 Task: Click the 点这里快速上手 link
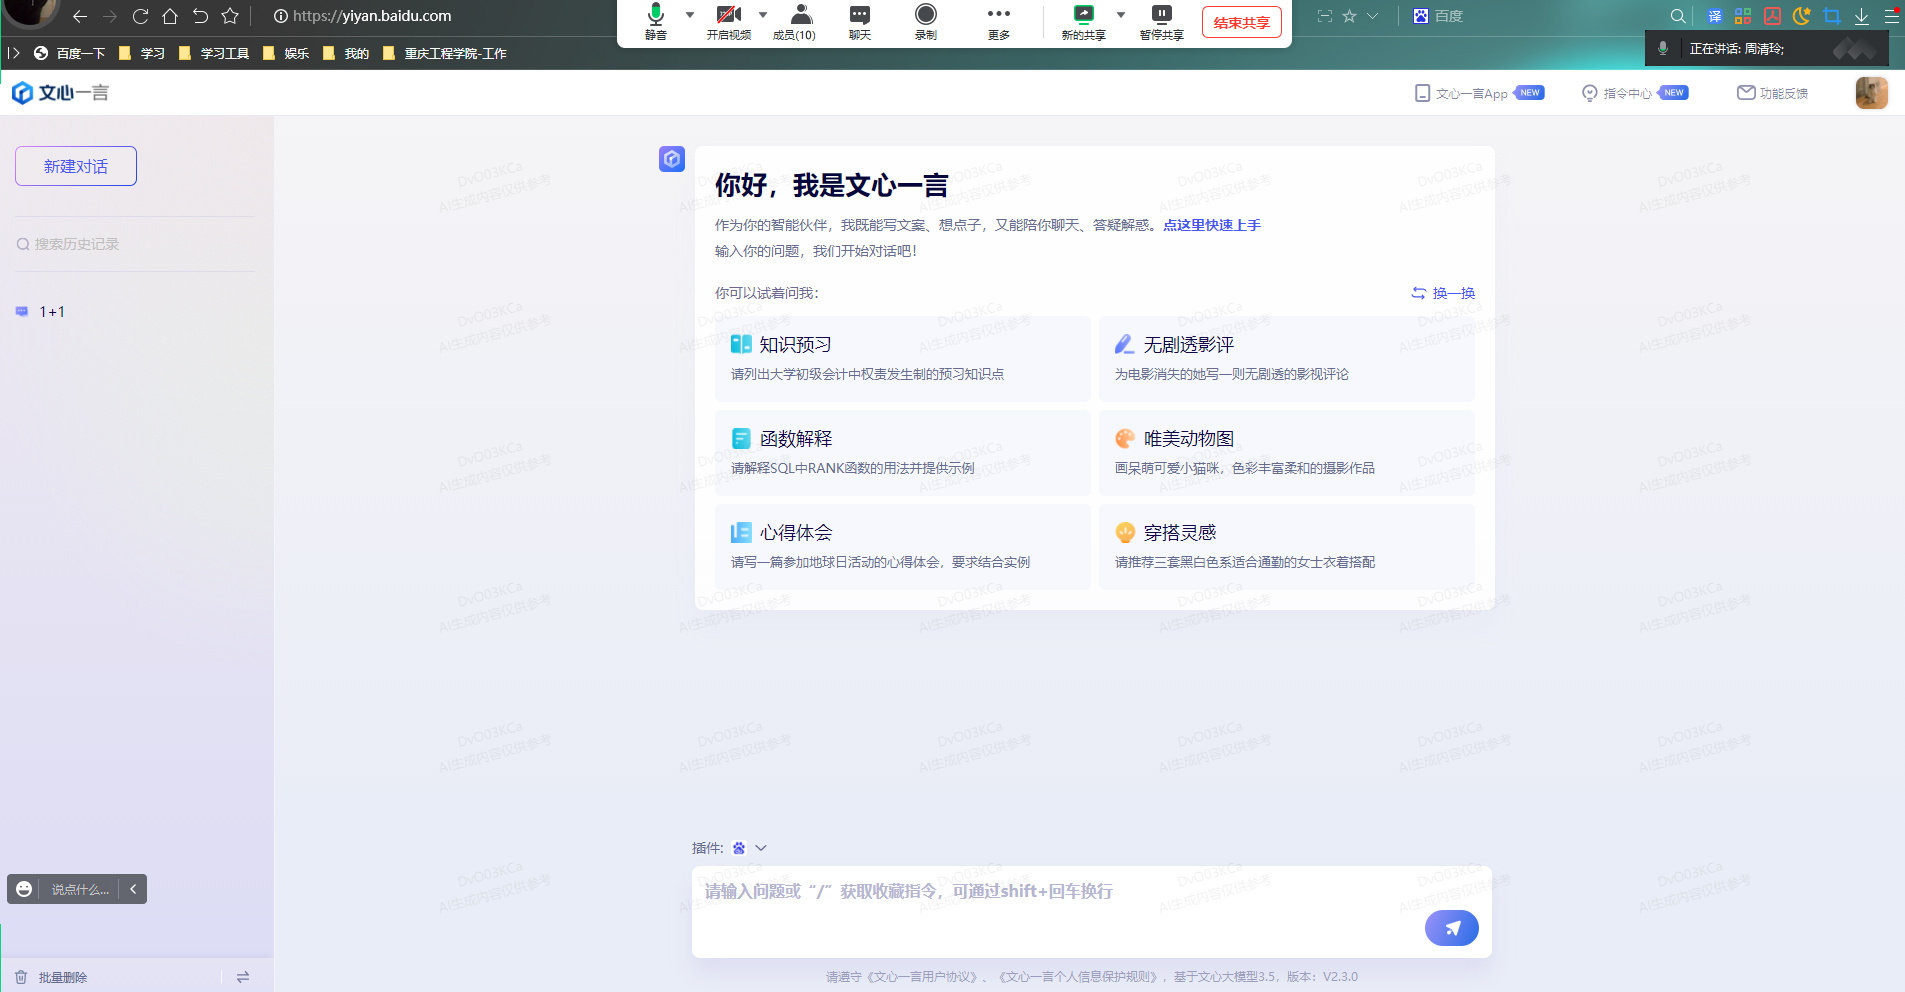[x=1212, y=225]
